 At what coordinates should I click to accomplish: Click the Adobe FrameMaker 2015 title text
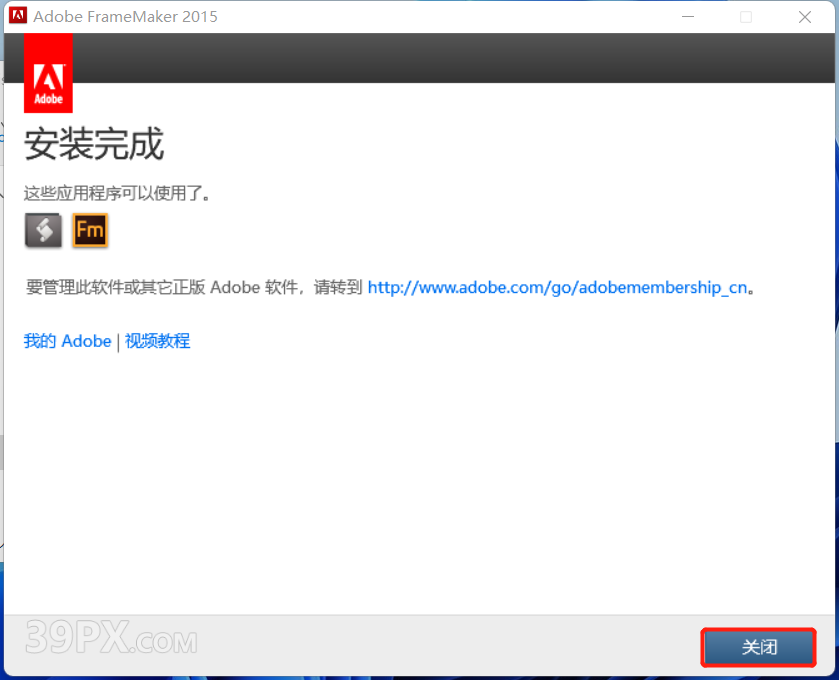125,17
